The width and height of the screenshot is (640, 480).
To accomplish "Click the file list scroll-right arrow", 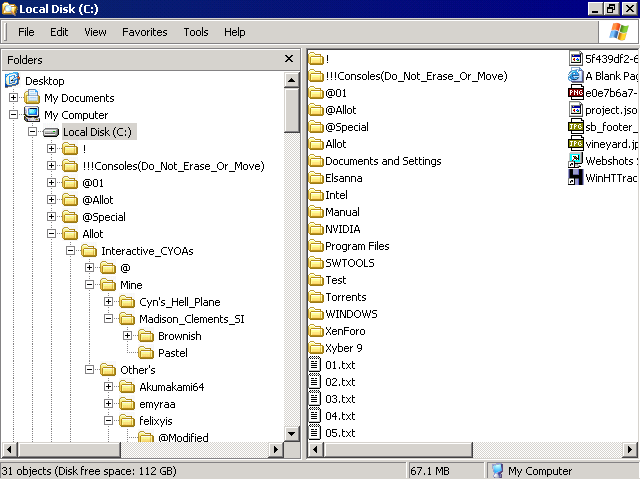I will [x=630, y=450].
